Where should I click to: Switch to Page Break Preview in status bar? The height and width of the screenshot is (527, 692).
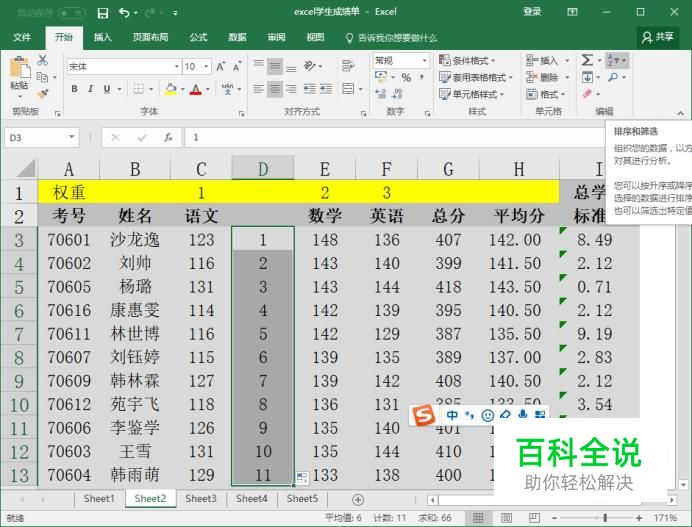point(534,518)
